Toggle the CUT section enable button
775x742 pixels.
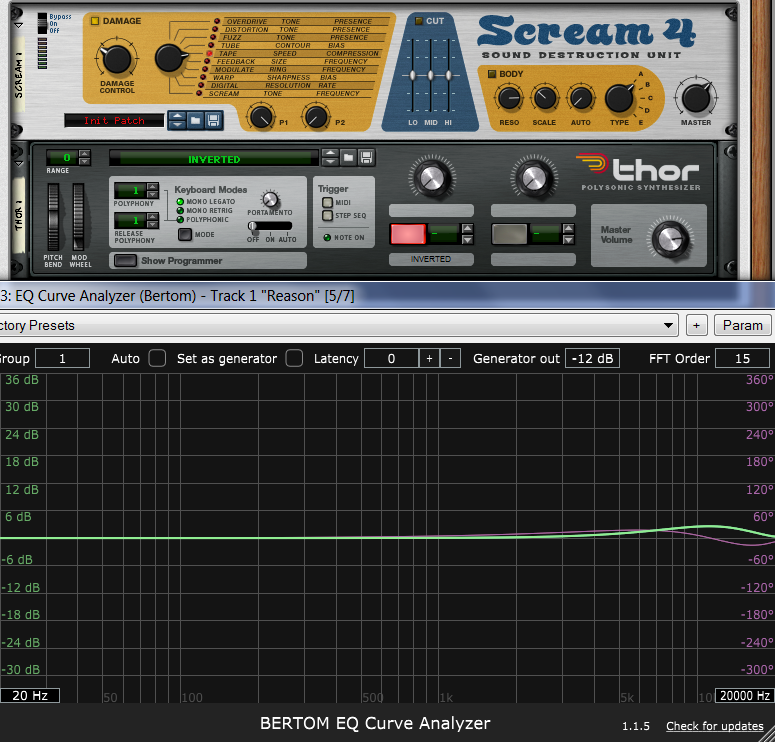(x=419, y=21)
